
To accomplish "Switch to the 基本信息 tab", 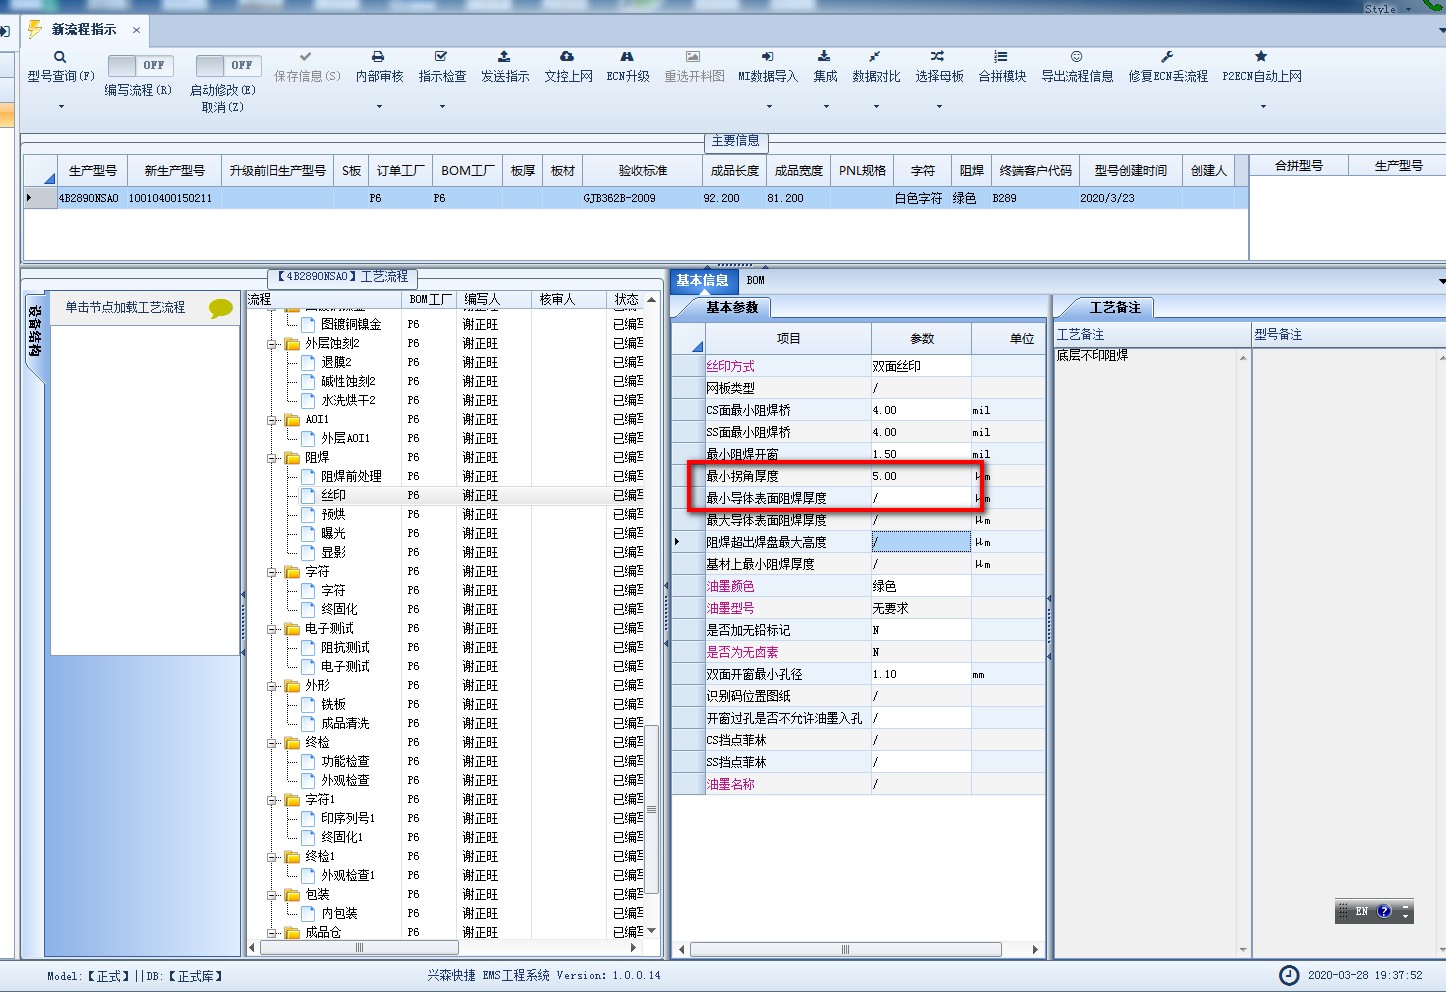I will (702, 280).
